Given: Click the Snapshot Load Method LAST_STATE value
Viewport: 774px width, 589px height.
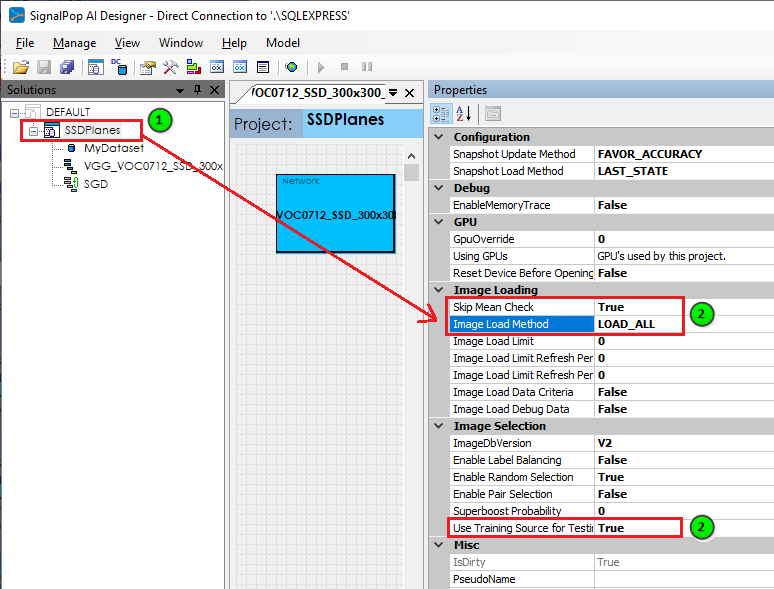Looking at the screenshot, I should click(684, 171).
